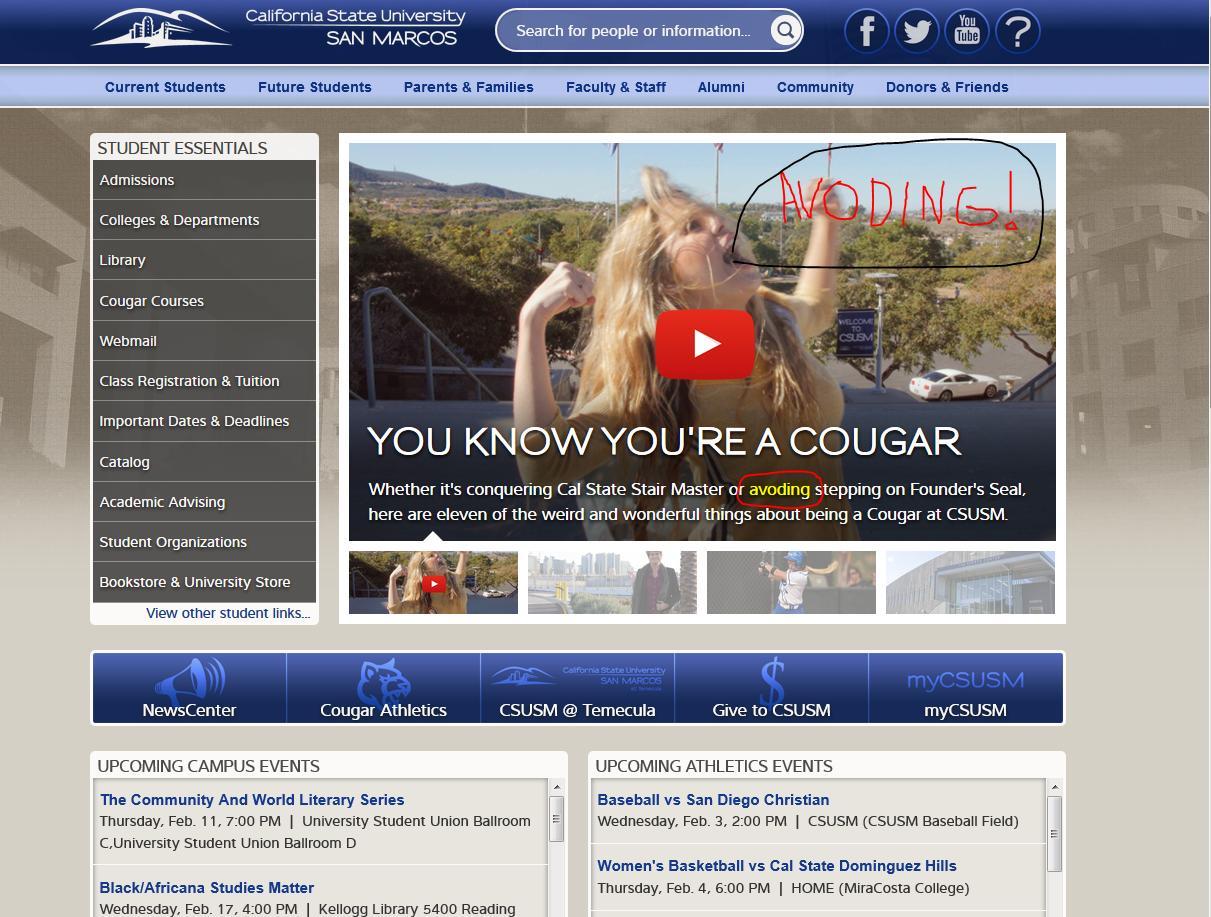Play the Cougar video

coord(703,343)
